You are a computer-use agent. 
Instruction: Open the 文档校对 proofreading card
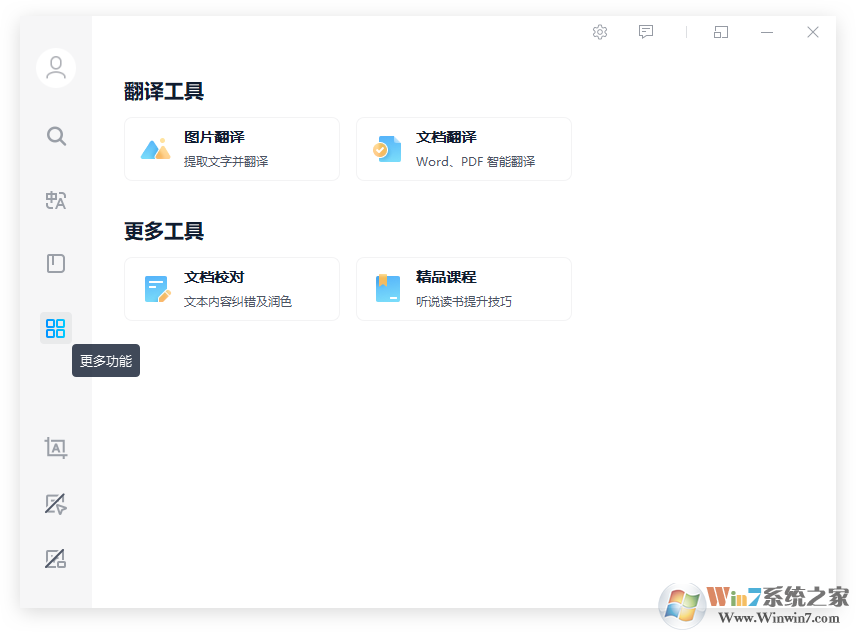[232, 288]
